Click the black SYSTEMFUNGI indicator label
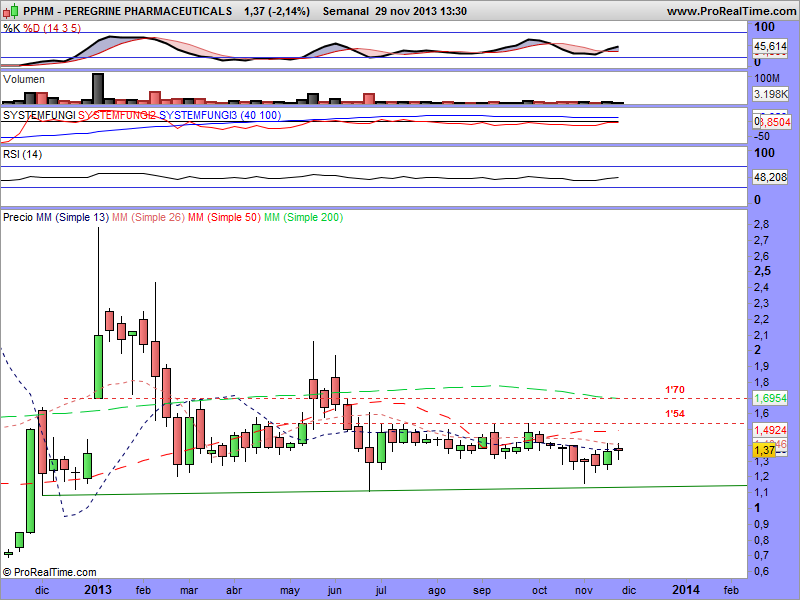 pyautogui.click(x=39, y=115)
